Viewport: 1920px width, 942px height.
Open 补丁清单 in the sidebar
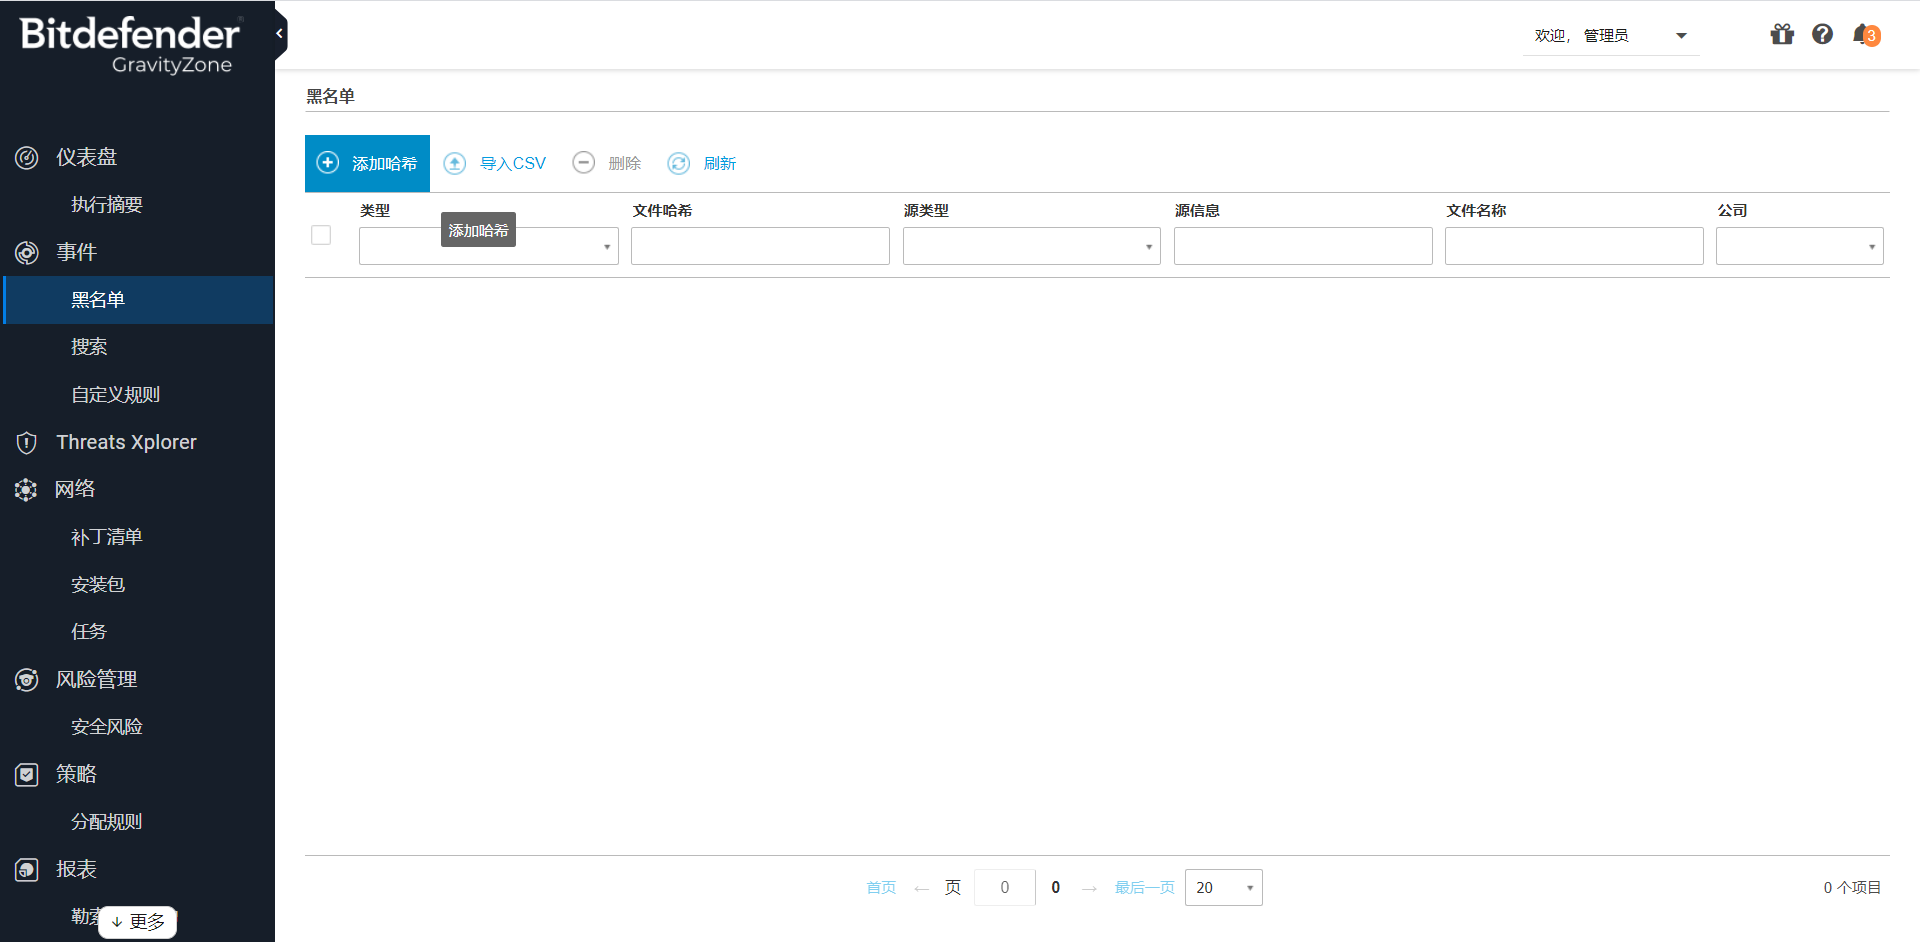[107, 537]
